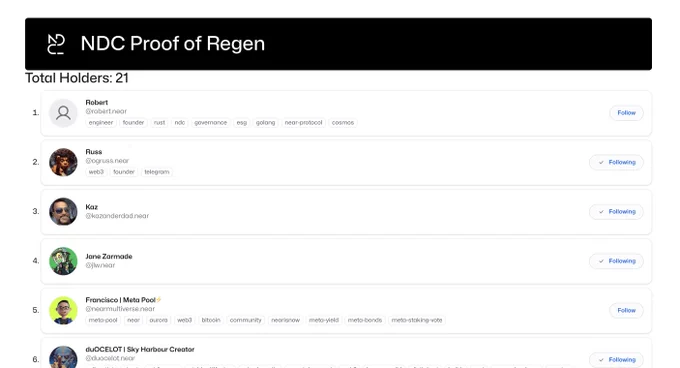This screenshot has height=368, width=680.
Task: Select Russ's telegram tag
Action: [157, 172]
